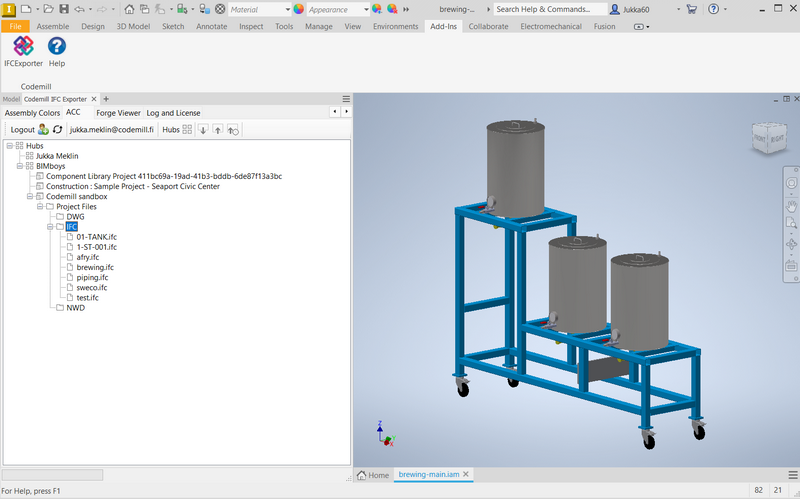Collapse the Project Files tree node

[40, 206]
